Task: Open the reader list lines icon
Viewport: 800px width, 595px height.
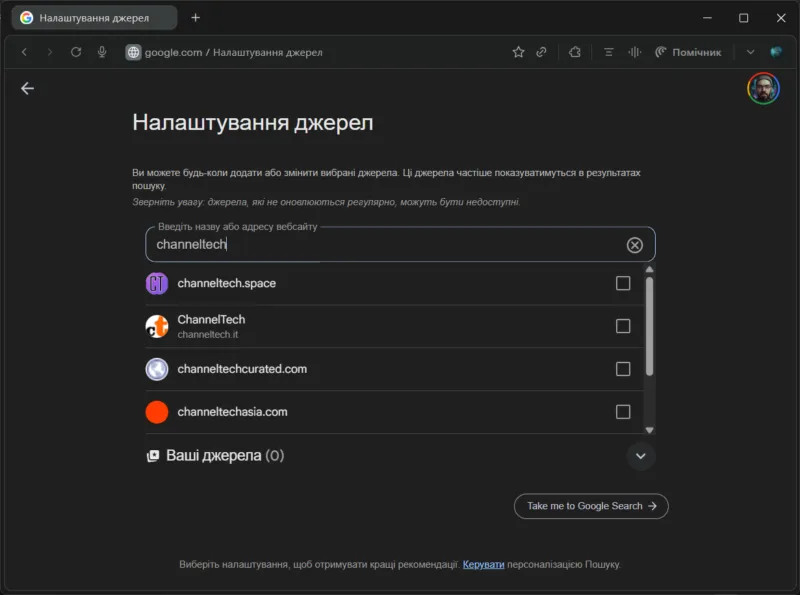Action: (x=609, y=52)
